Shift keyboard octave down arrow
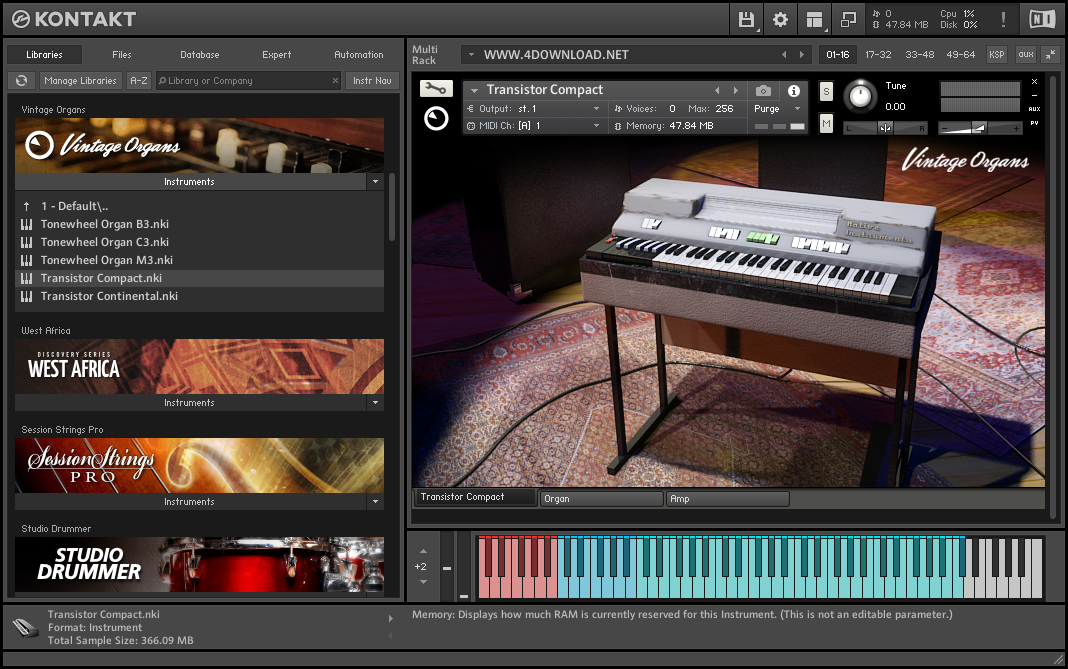This screenshot has width=1068, height=669. 423,582
